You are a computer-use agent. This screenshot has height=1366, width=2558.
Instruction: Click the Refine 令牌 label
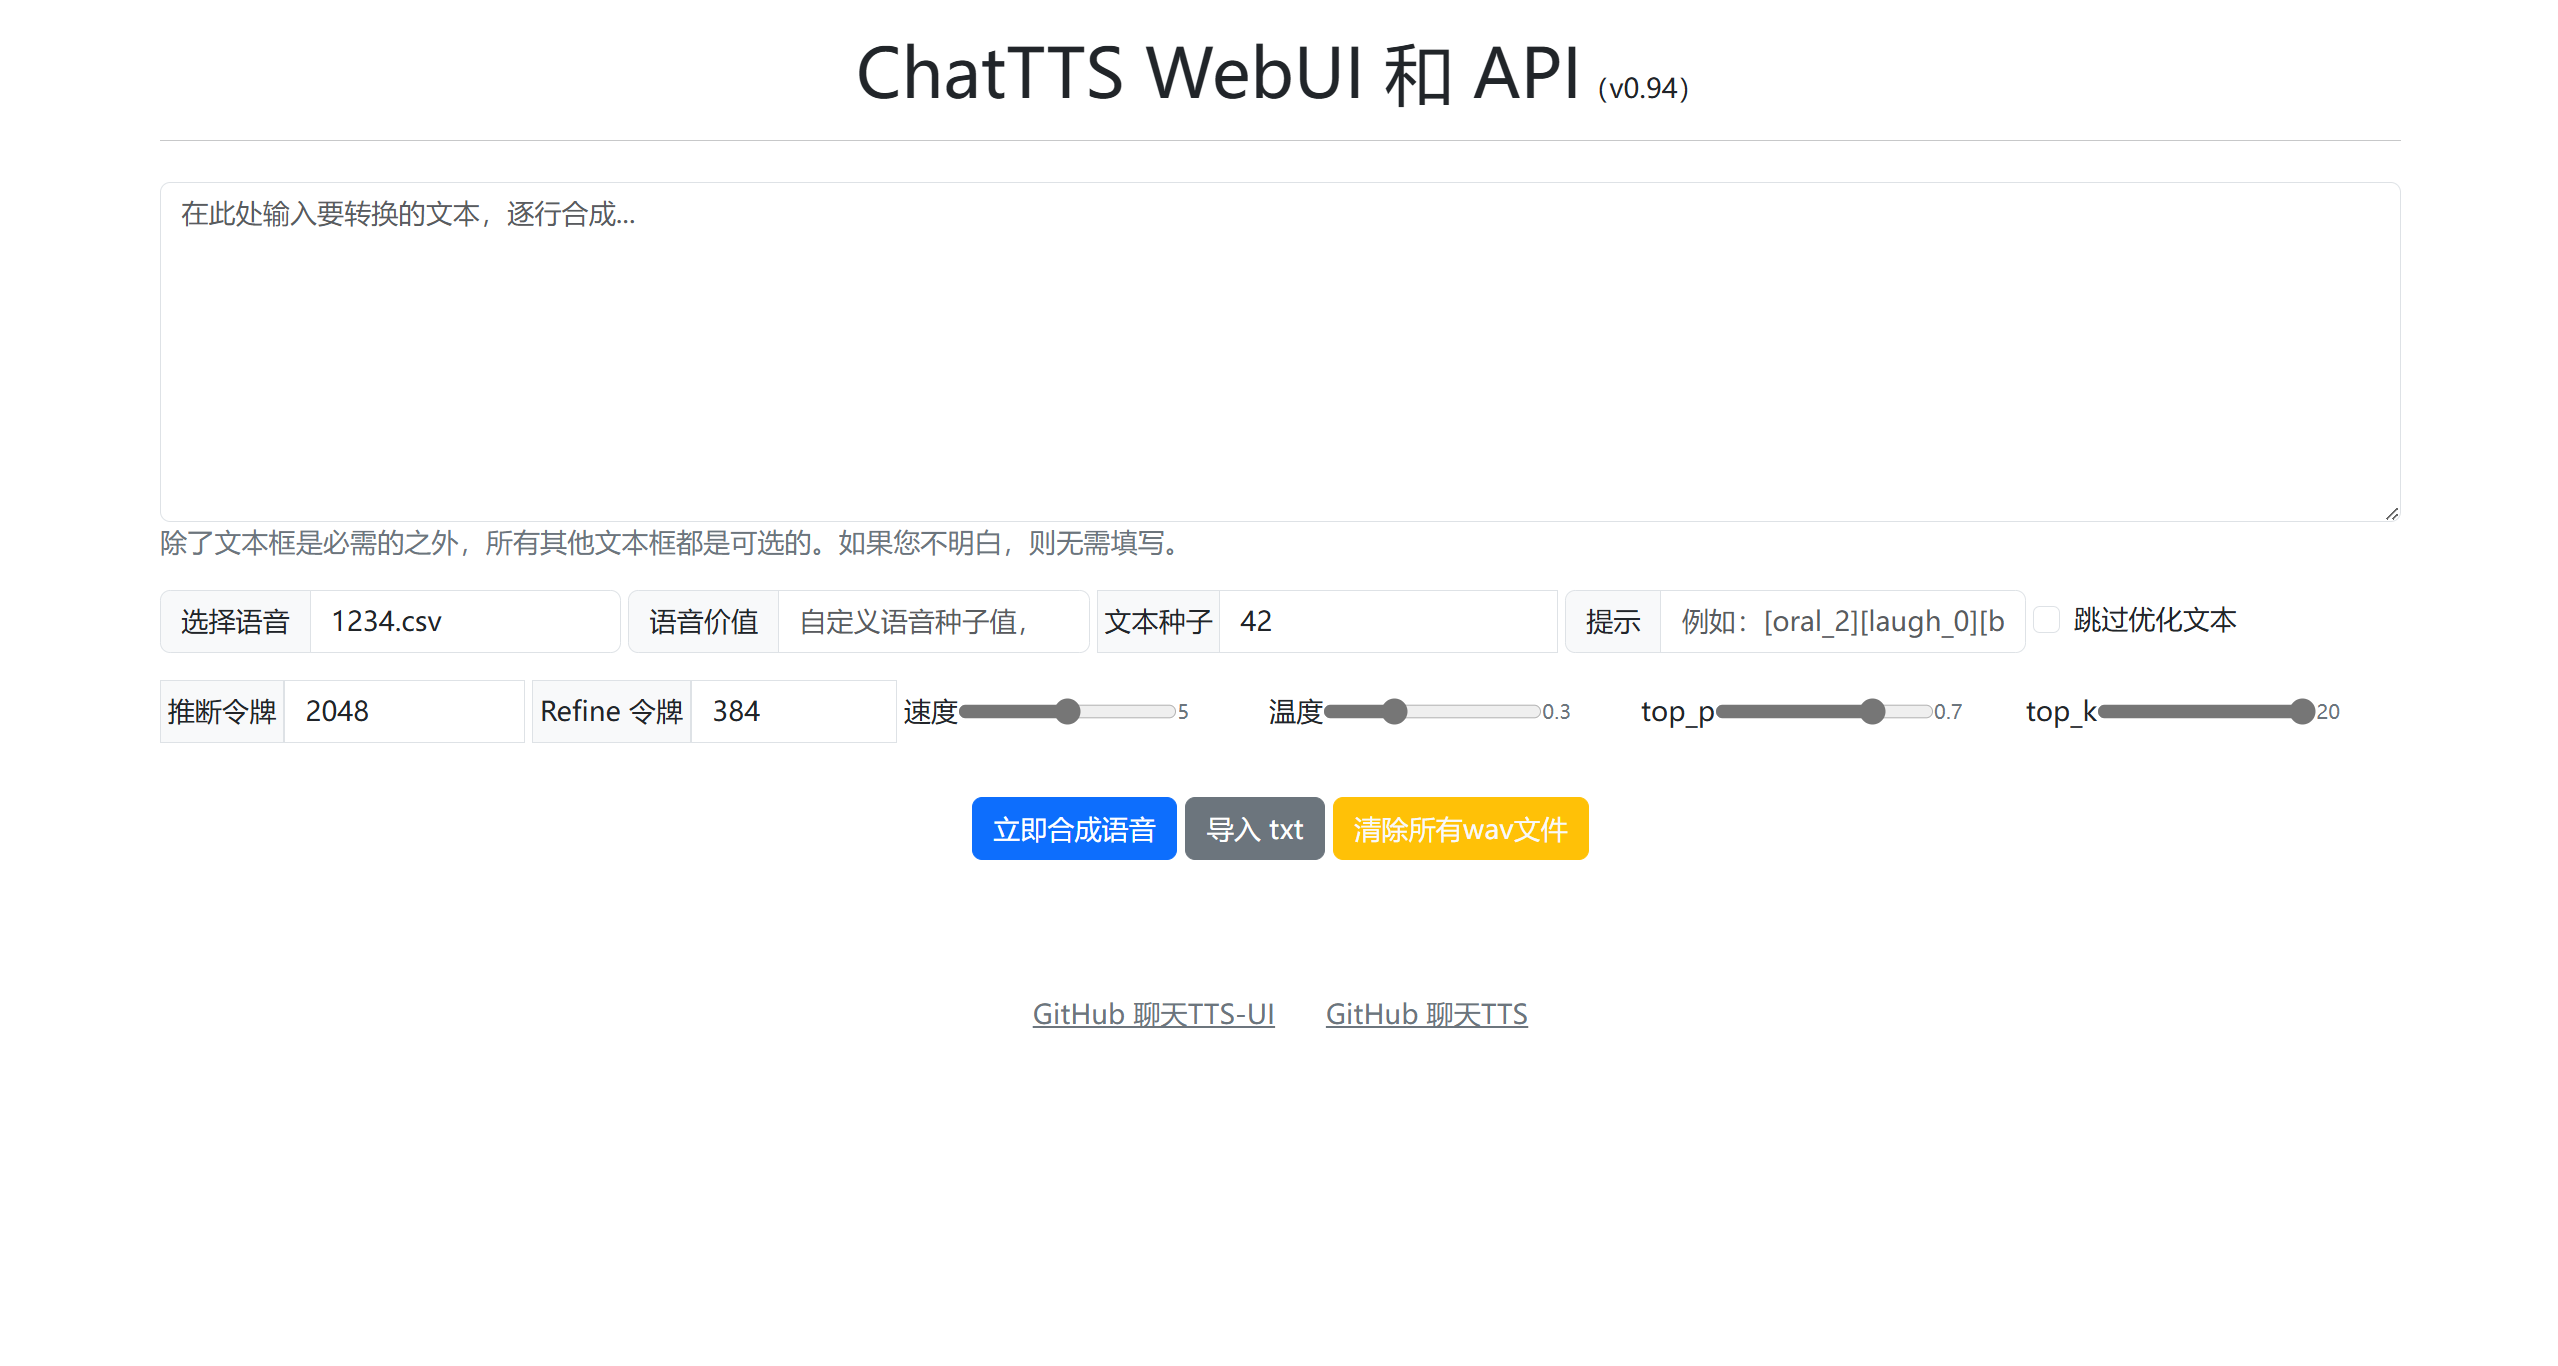pos(611,711)
